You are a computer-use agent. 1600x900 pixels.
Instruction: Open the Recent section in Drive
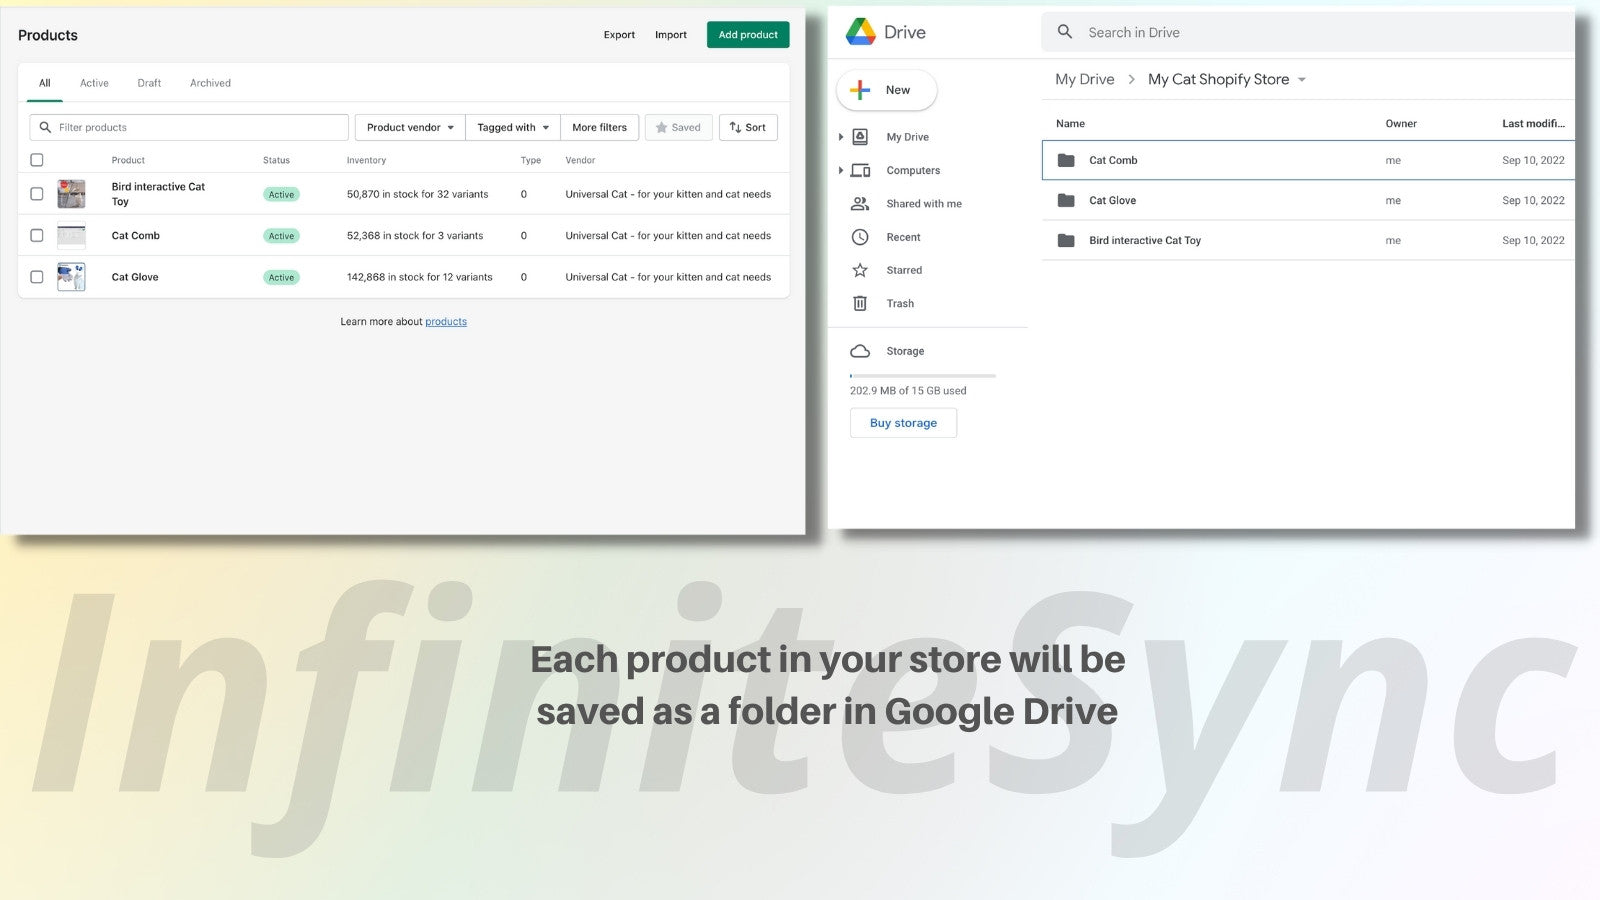901,237
